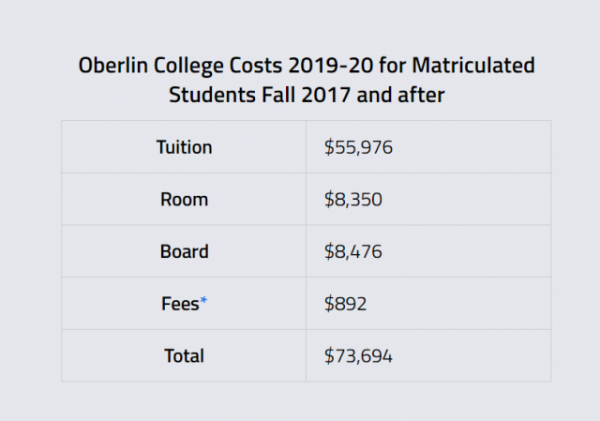Viewport: 600px width, 421px height.
Task: Click the blue asterisk beside Fees
Action: pyautogui.click(x=204, y=300)
